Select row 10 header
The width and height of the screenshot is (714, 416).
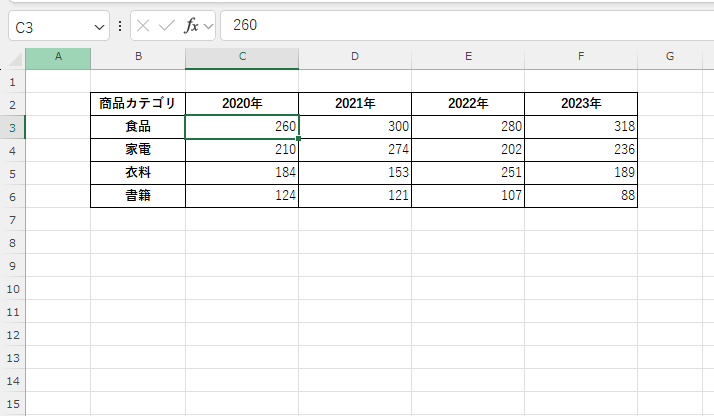point(12,288)
